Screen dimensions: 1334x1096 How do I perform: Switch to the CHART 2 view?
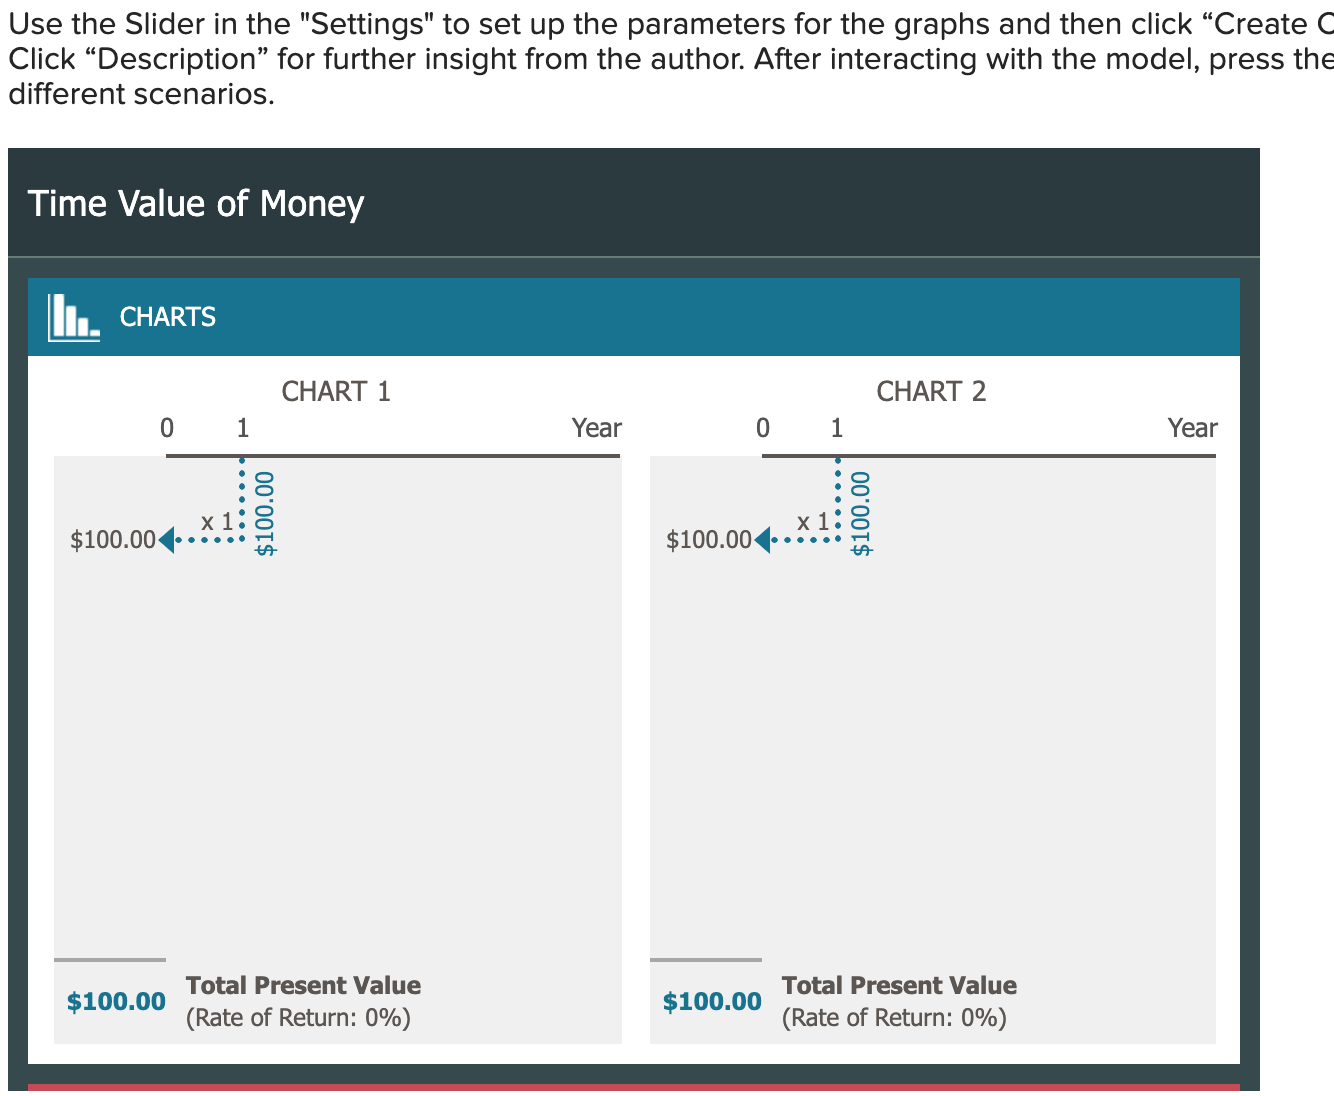(932, 391)
